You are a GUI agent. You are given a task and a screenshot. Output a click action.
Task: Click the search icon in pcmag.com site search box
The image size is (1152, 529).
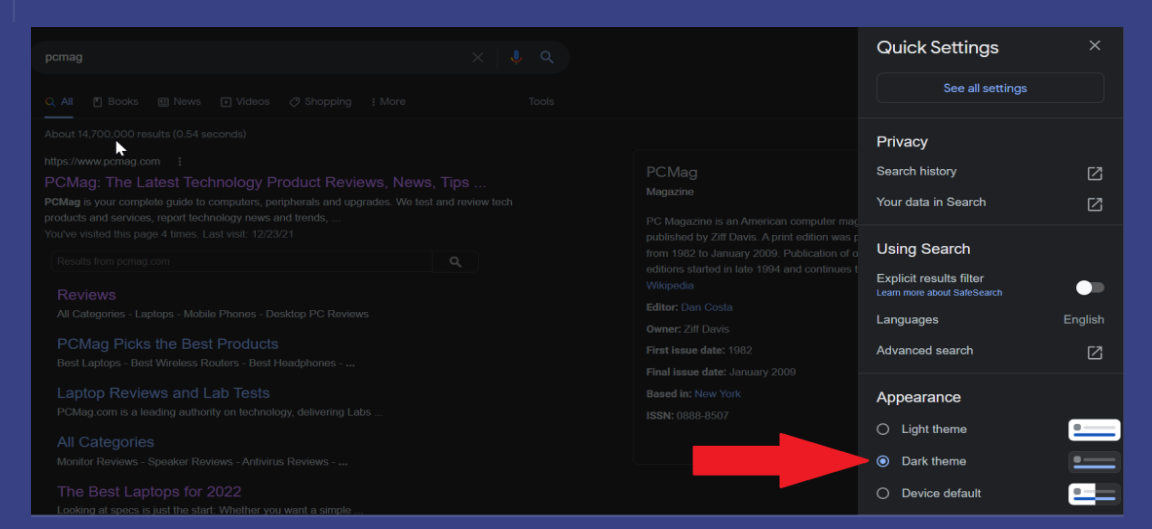click(x=456, y=262)
